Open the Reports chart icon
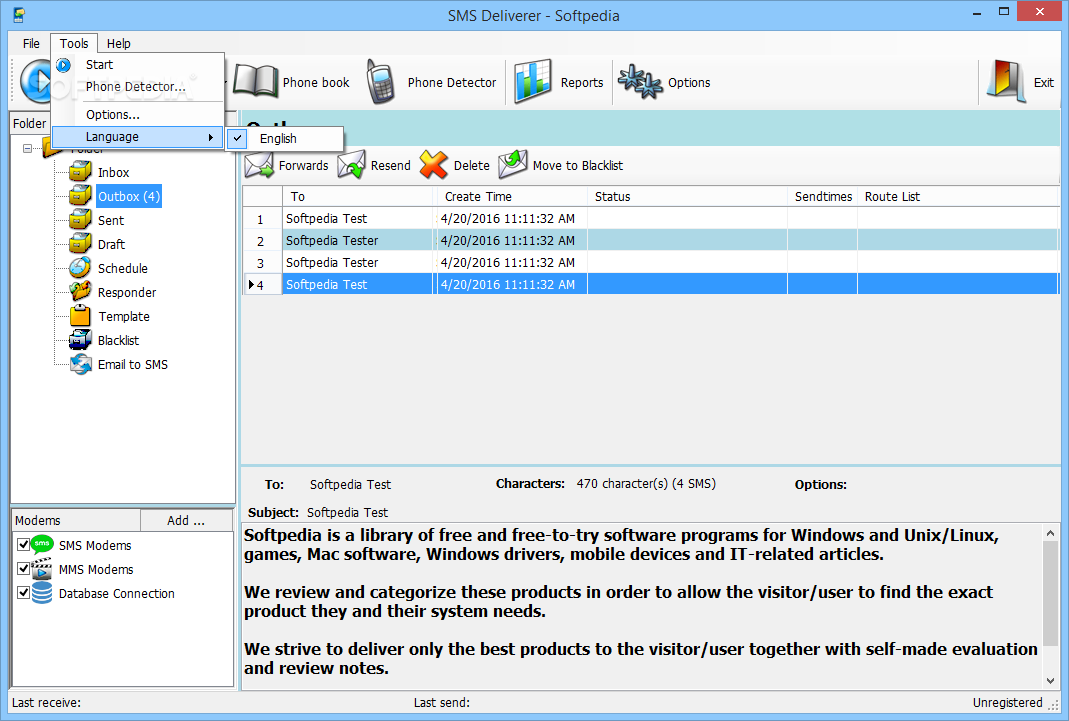Viewport: 1069px width, 721px height. (x=532, y=82)
